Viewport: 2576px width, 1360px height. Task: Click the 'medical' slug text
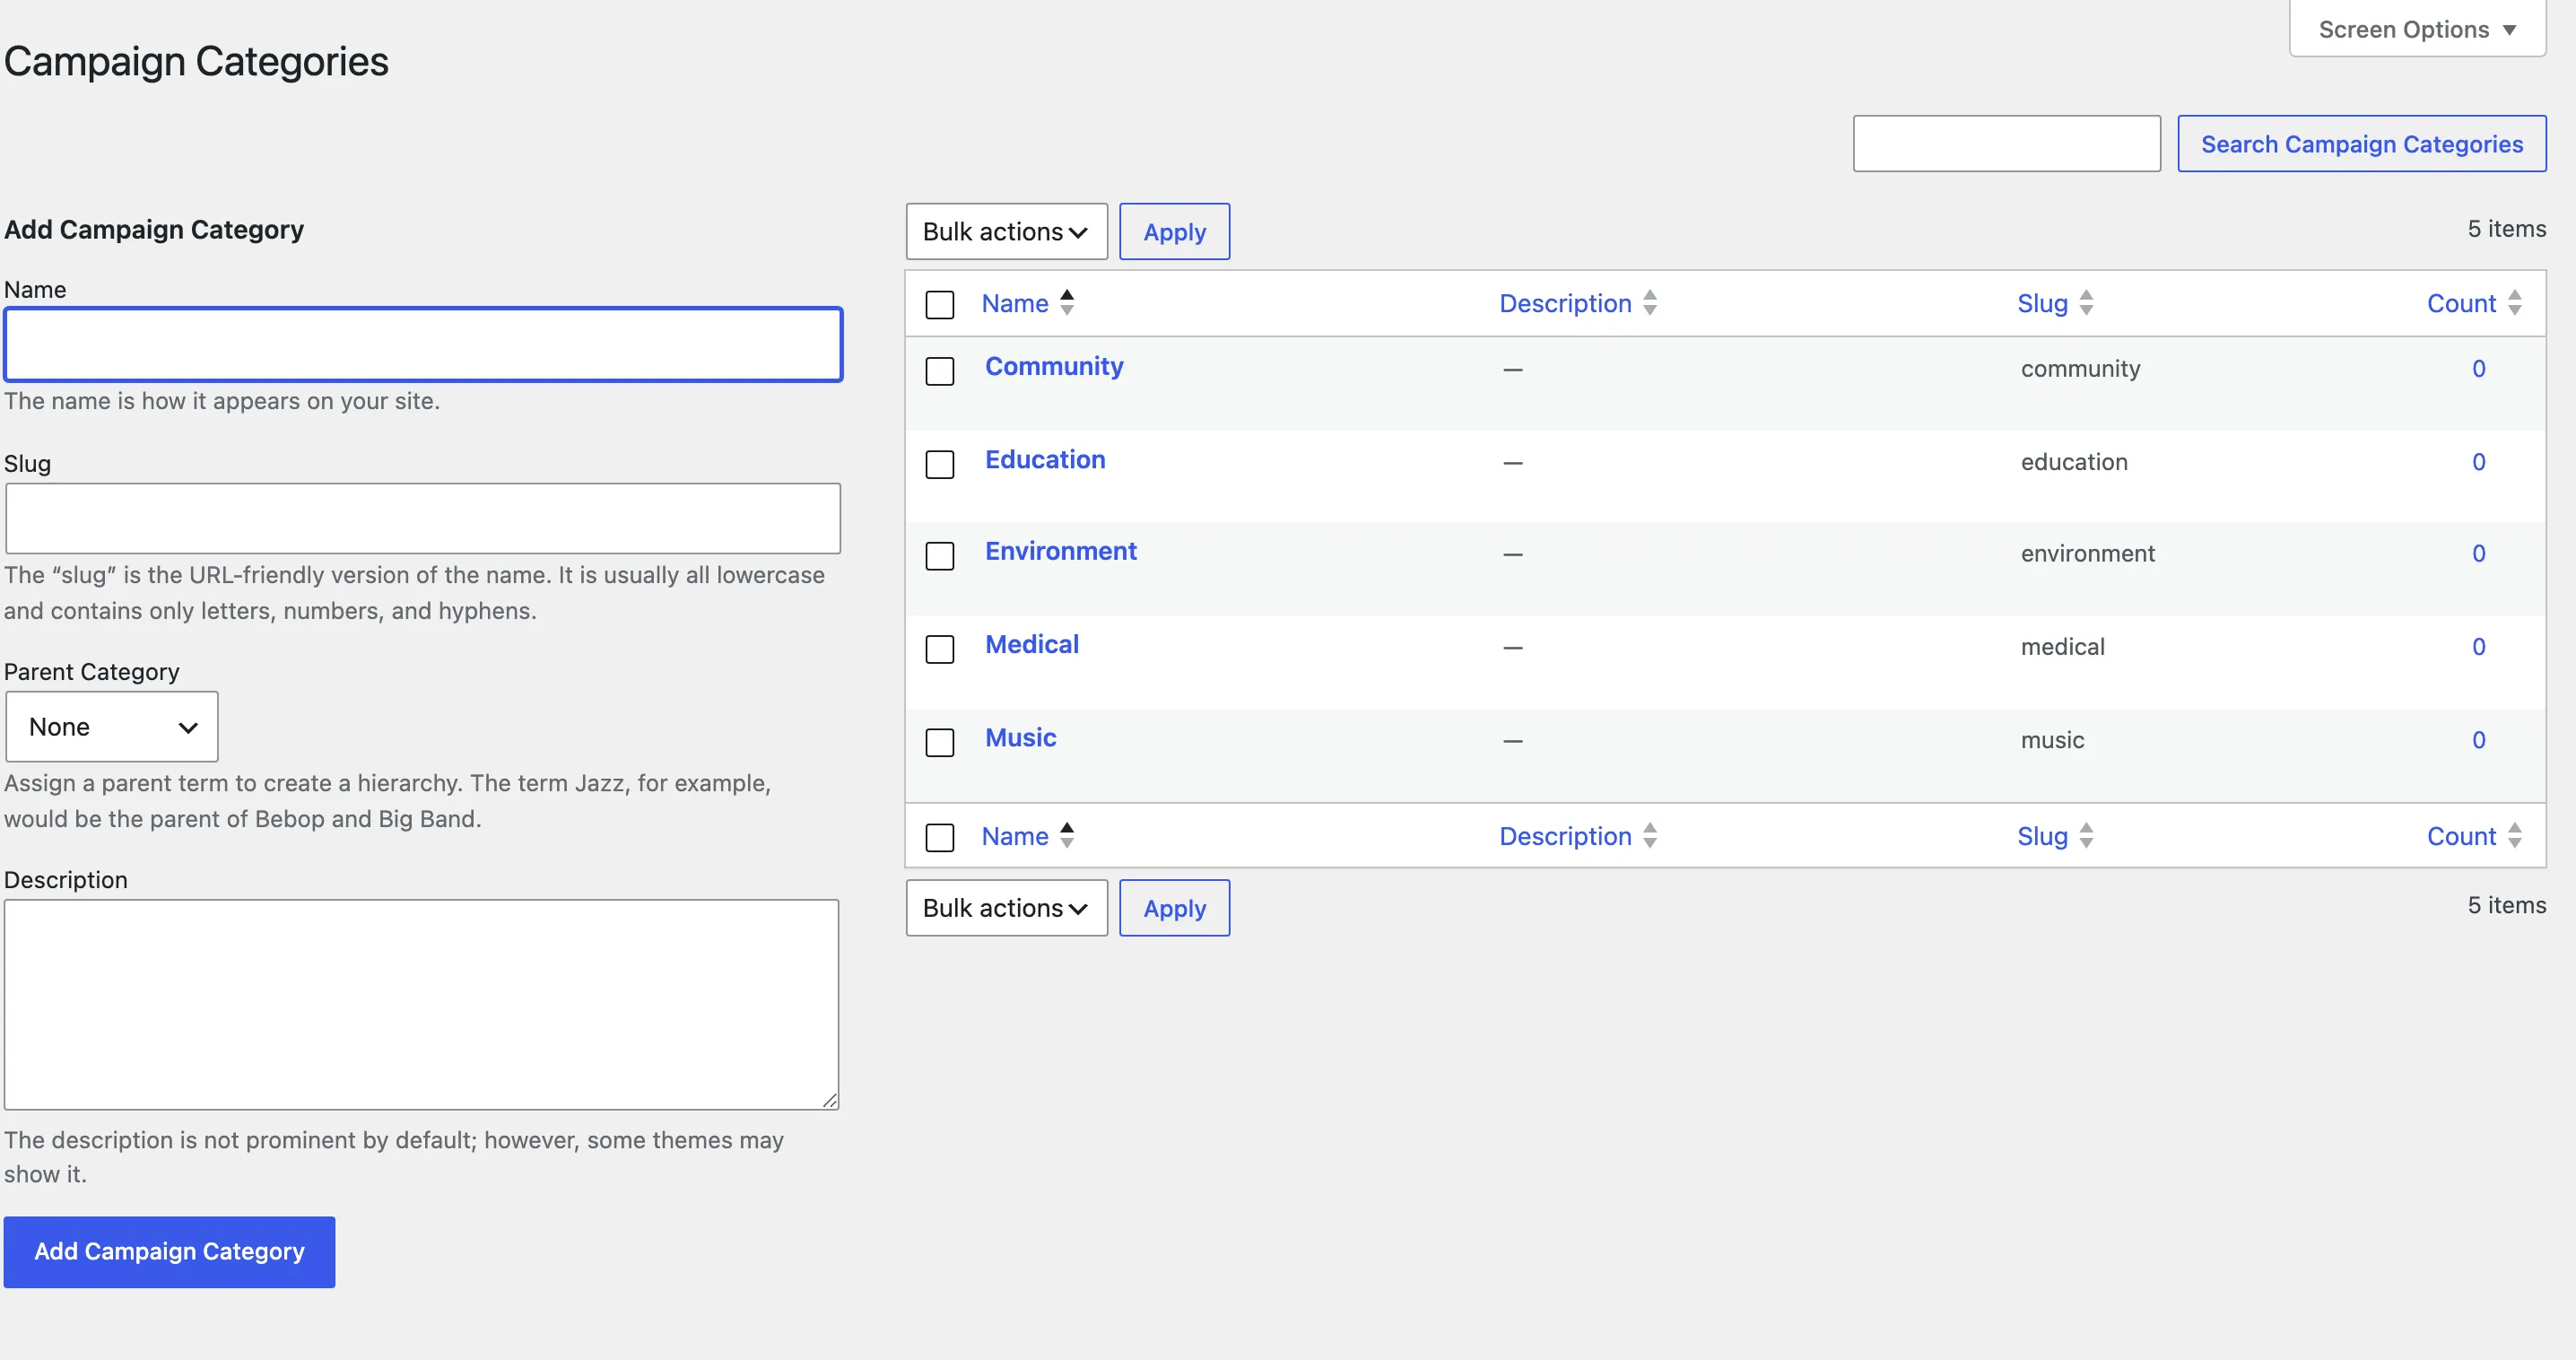[2063, 646]
